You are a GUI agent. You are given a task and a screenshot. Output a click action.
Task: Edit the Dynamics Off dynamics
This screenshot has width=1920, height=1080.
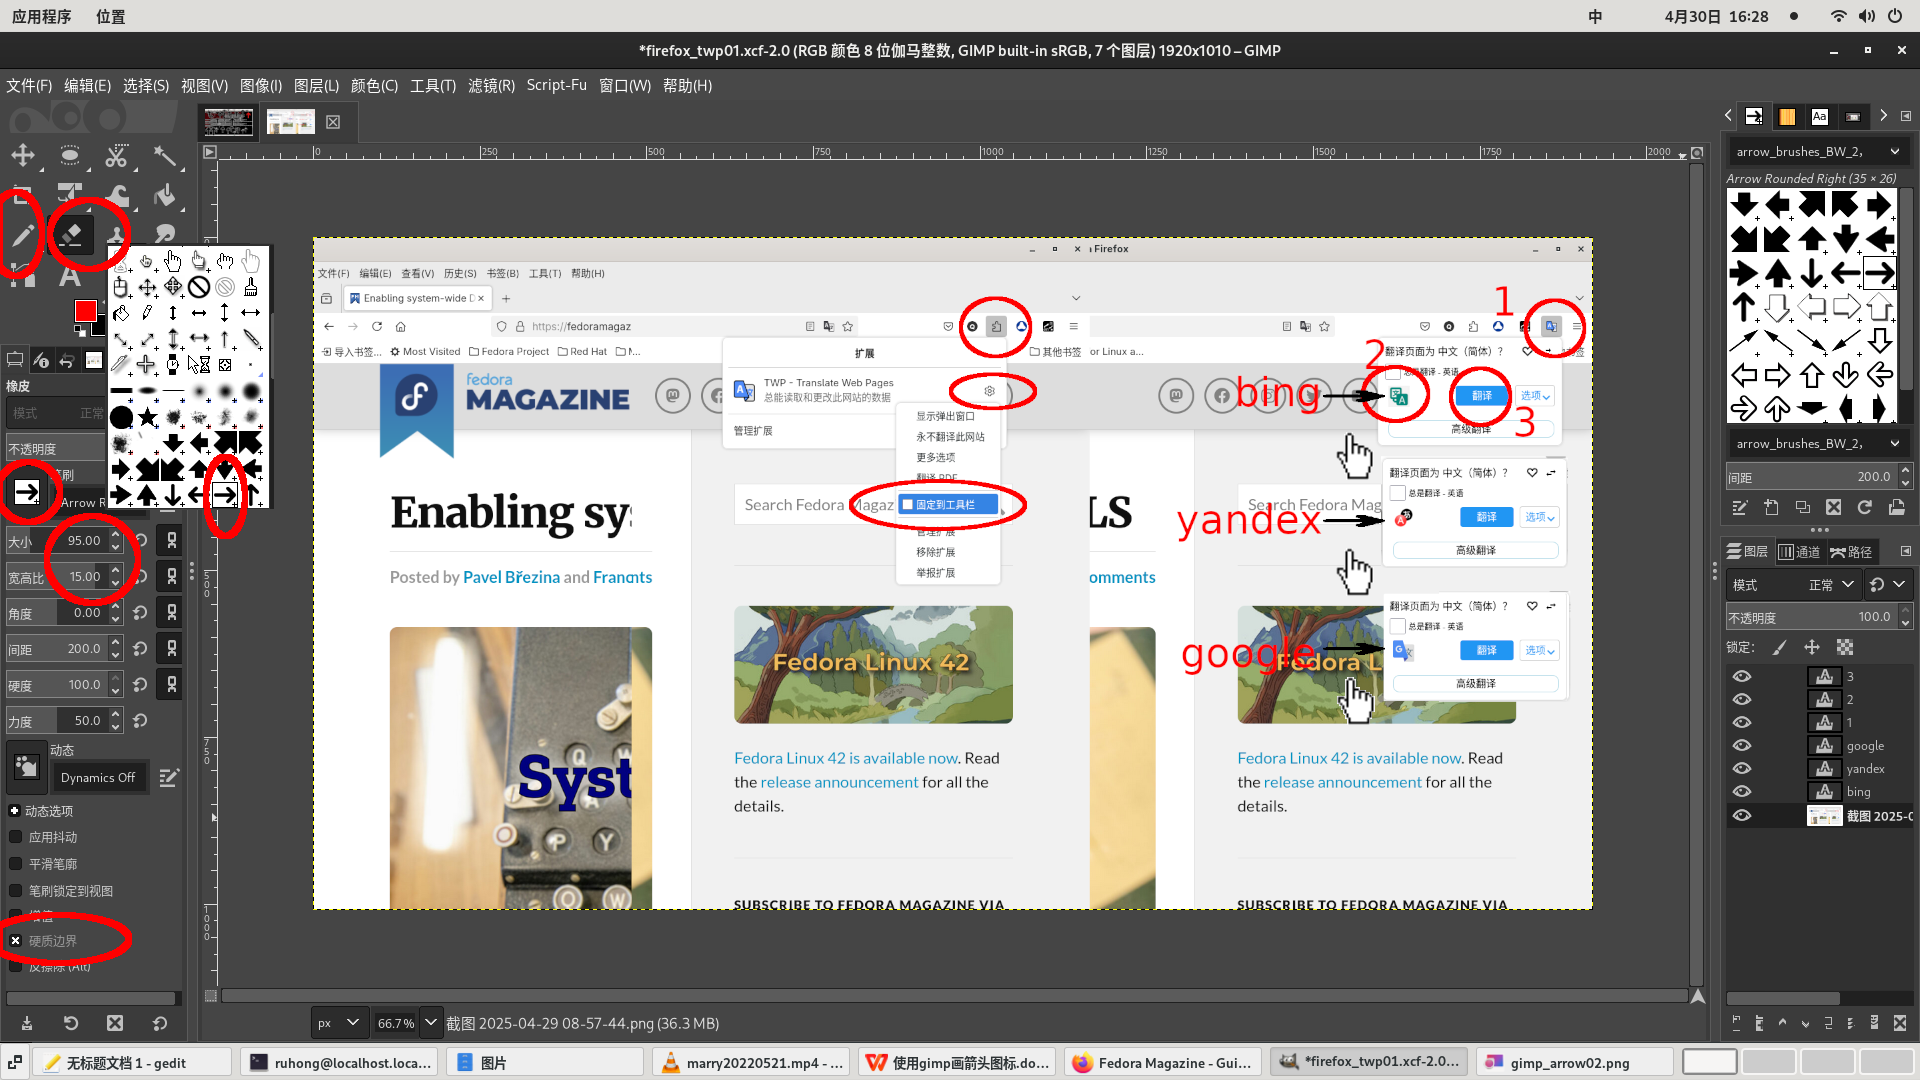[169, 777]
